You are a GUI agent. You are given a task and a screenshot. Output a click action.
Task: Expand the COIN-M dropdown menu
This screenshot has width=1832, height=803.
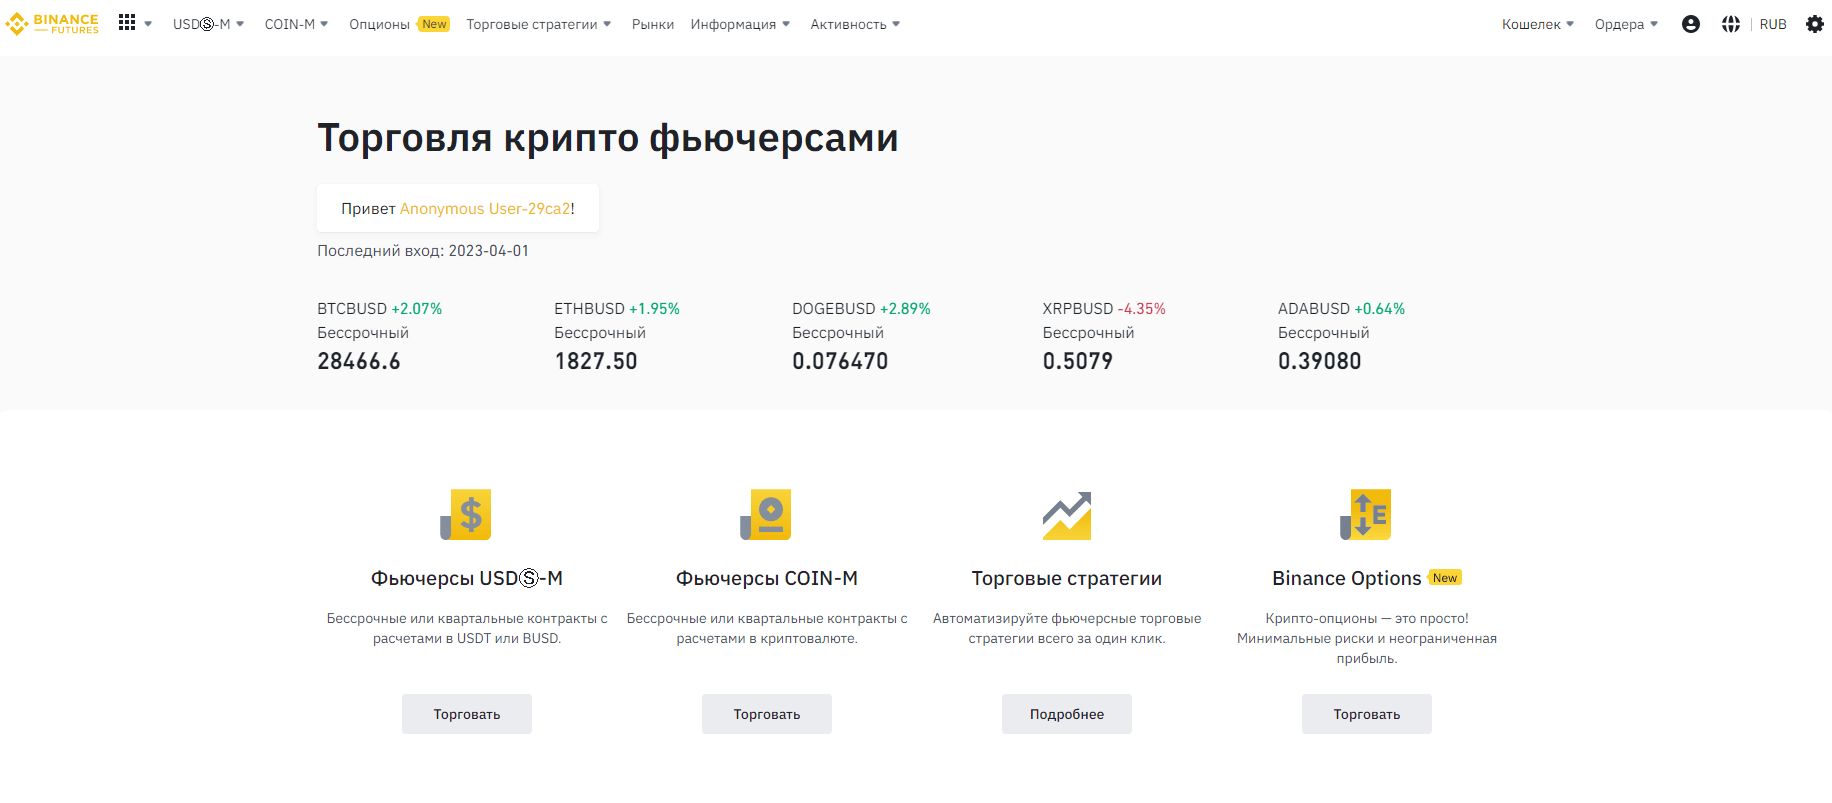click(x=296, y=24)
